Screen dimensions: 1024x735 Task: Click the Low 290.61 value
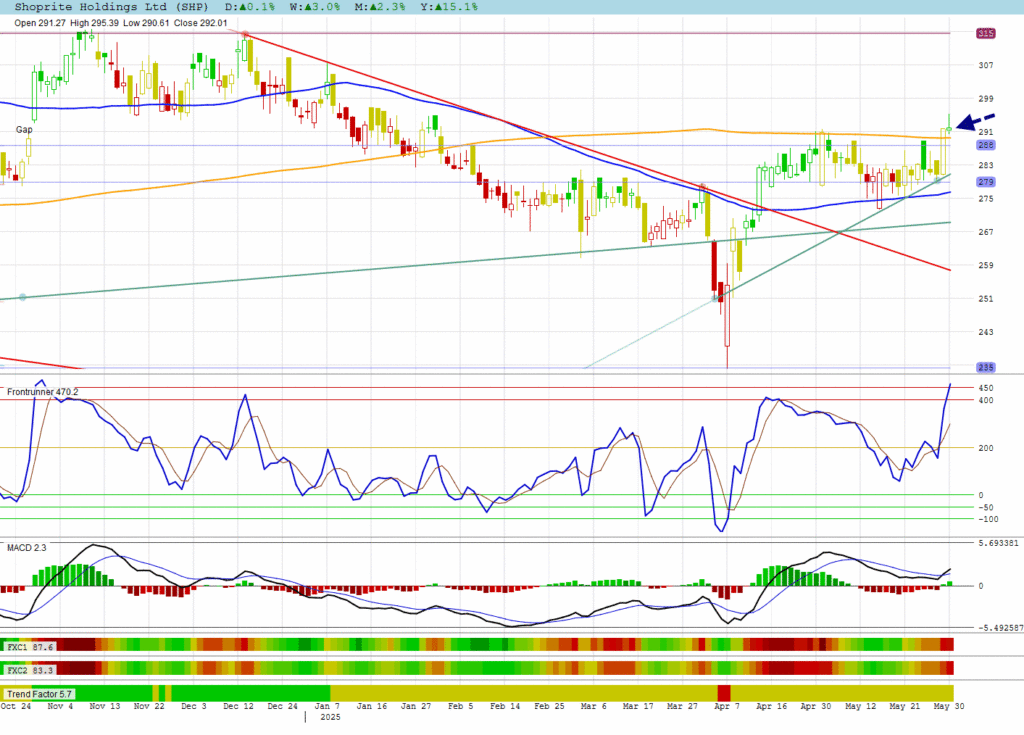pyautogui.click(x=146, y=23)
